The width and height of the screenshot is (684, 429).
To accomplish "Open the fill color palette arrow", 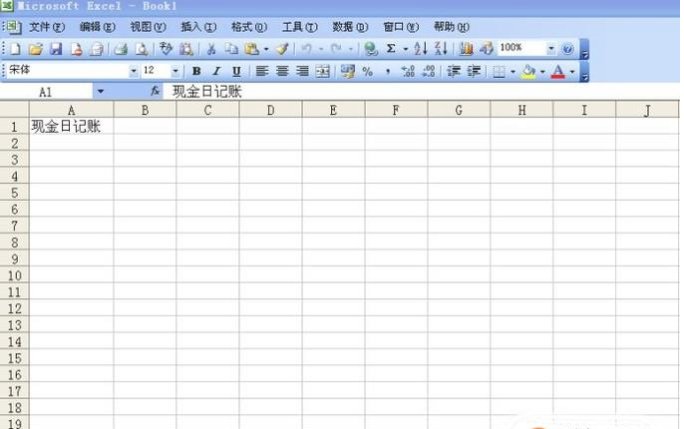I will coord(543,71).
